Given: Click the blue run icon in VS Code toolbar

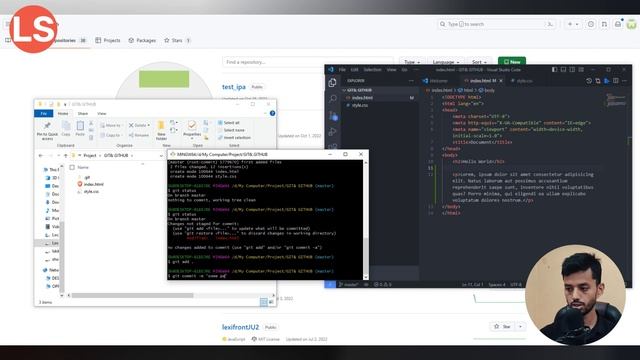Looking at the screenshot, I should 607,81.
